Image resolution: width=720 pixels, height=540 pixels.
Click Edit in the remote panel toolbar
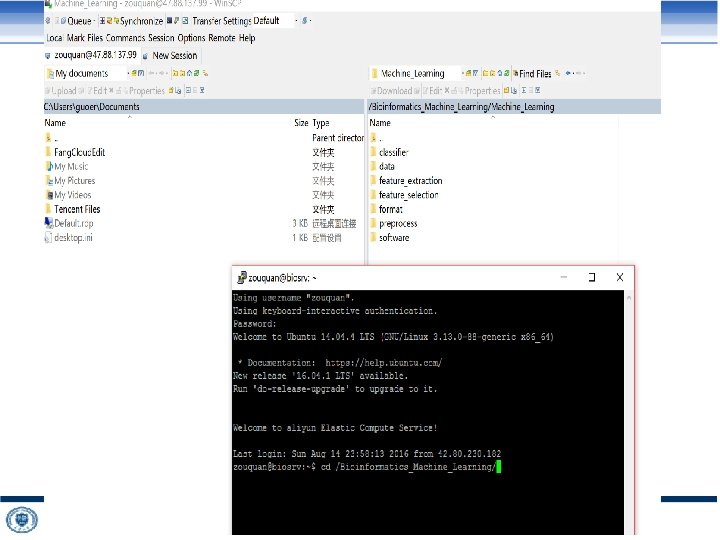pyautogui.click(x=432, y=90)
